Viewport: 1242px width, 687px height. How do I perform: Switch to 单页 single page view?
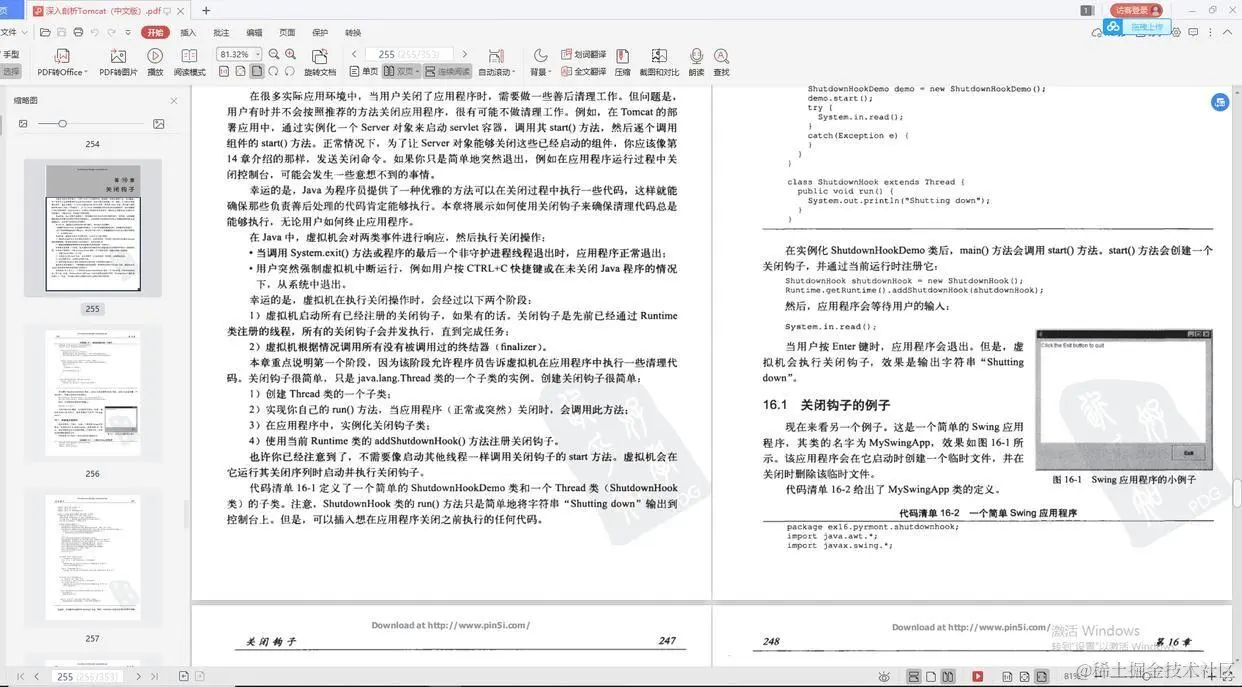coord(363,71)
